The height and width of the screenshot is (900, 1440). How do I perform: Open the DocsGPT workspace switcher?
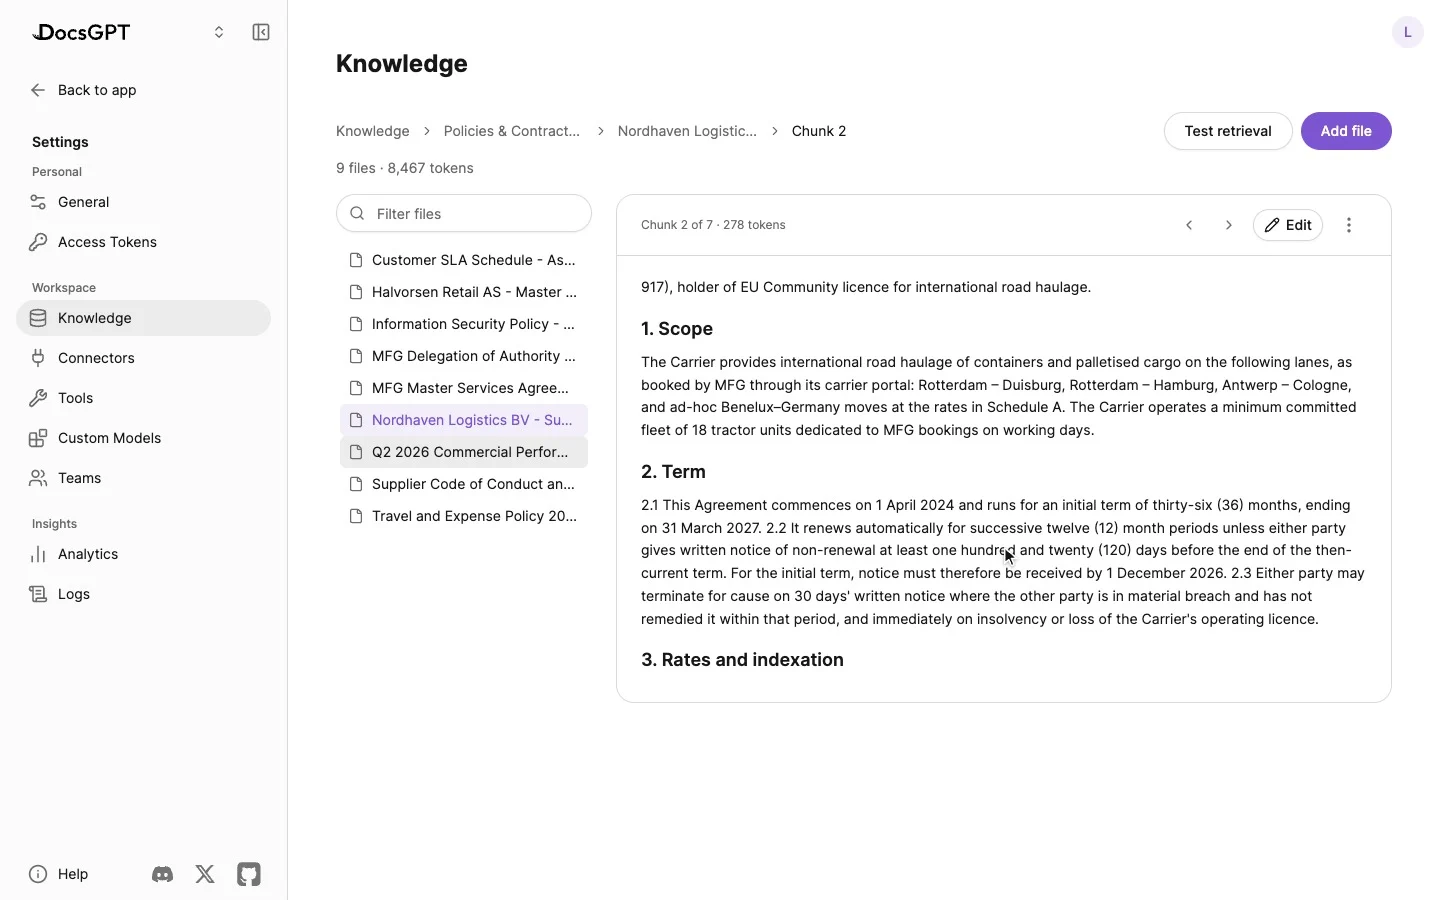click(x=219, y=32)
